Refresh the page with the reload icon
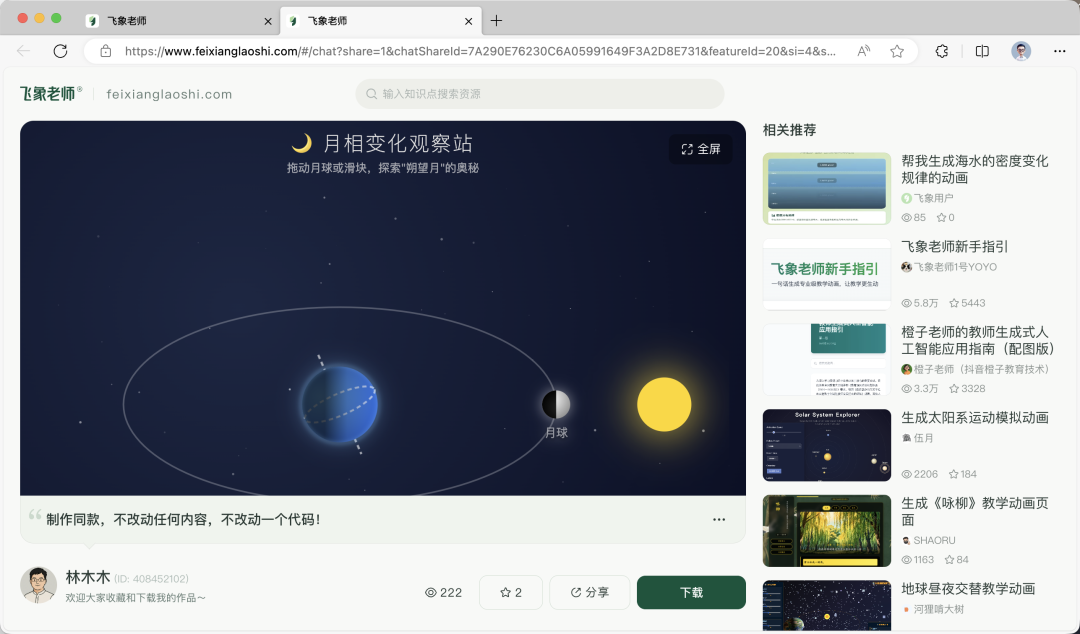Viewport: 1080px width, 634px height. 59,51
